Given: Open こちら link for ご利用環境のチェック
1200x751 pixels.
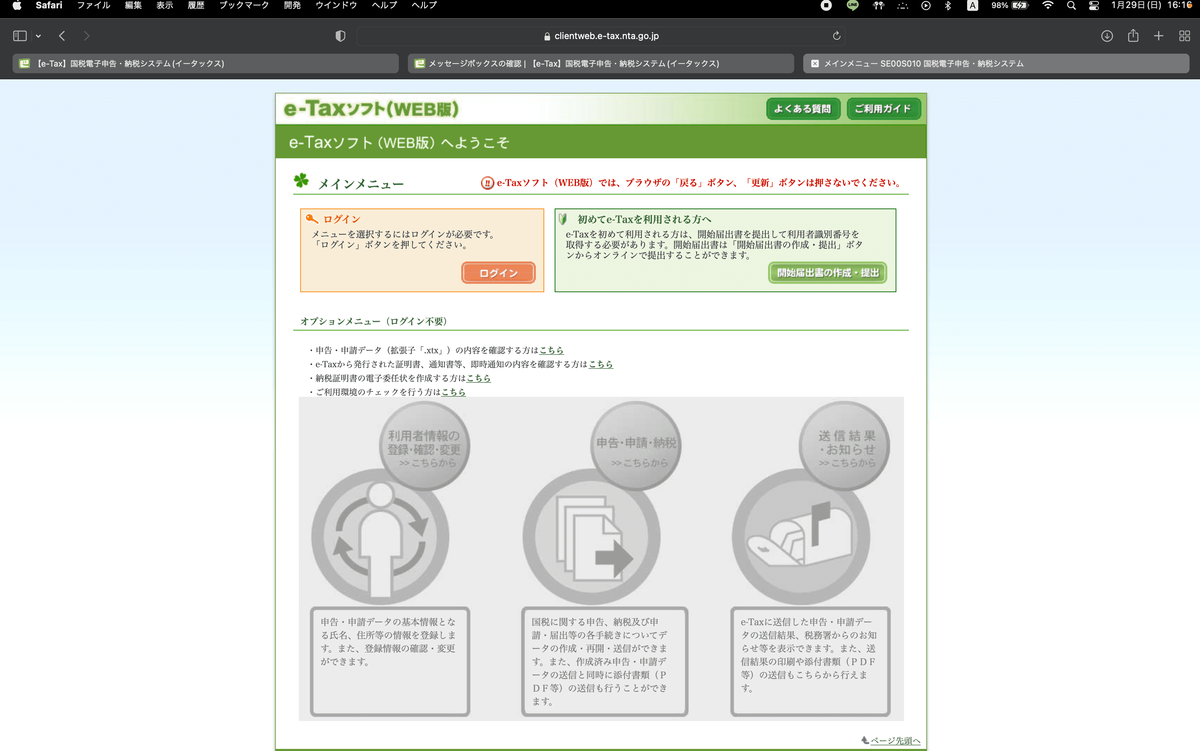Looking at the screenshot, I should 453,393.
